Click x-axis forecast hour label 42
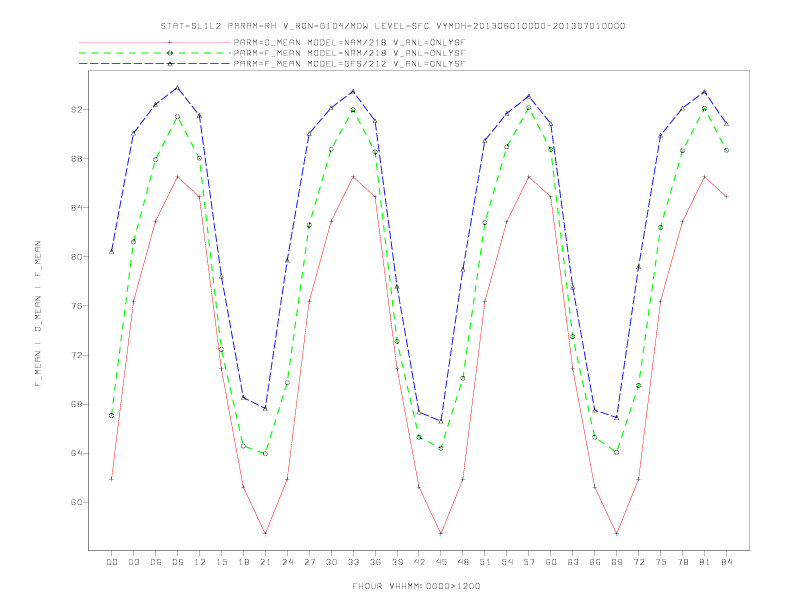Viewport: 792px width, 612px height. (419, 562)
